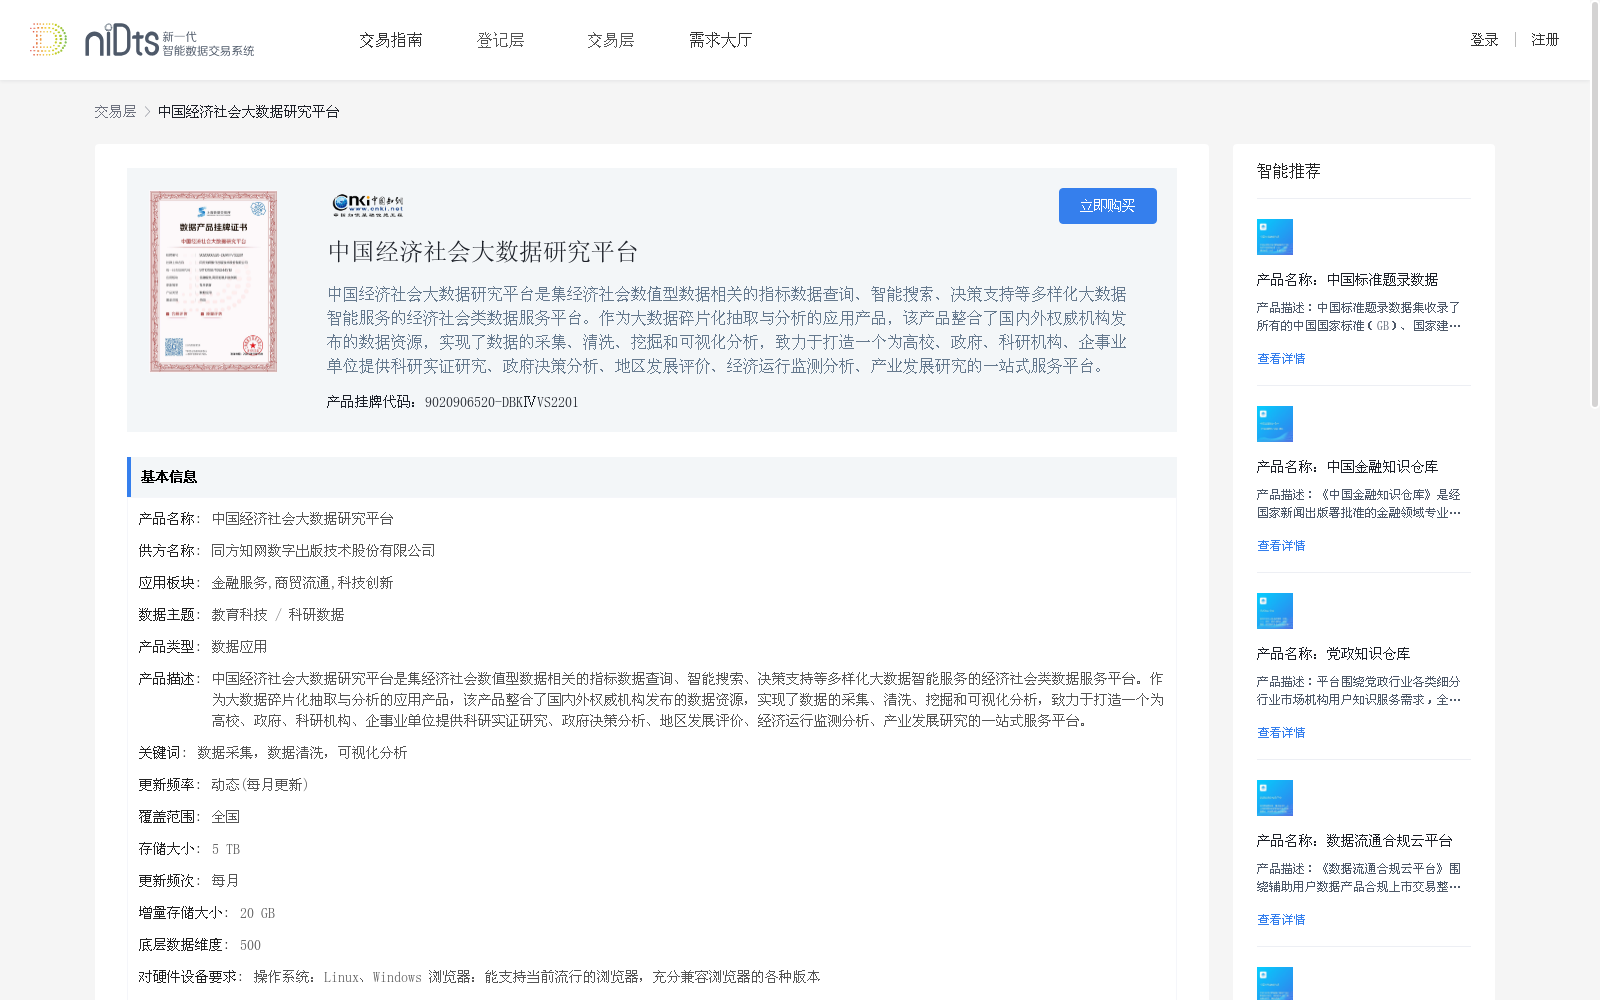Viewport: 1600px width, 1000px height.
Task: Click the 金融服务,商贸流通,科技创新 value
Action: click(x=302, y=583)
